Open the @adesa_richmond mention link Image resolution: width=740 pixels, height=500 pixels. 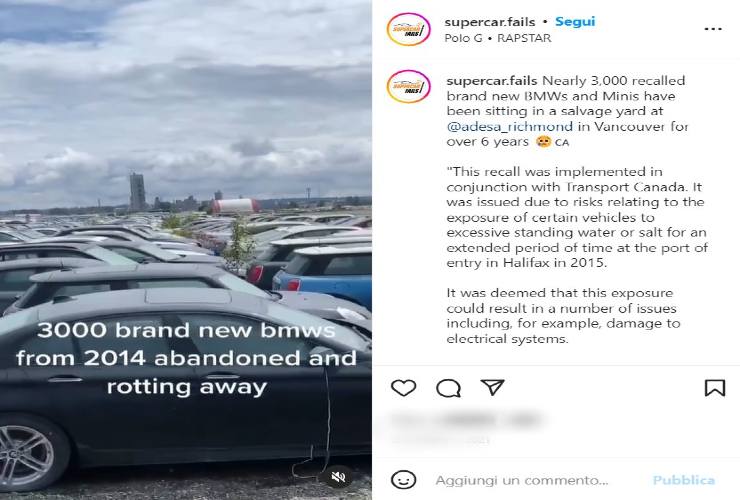pos(509,127)
